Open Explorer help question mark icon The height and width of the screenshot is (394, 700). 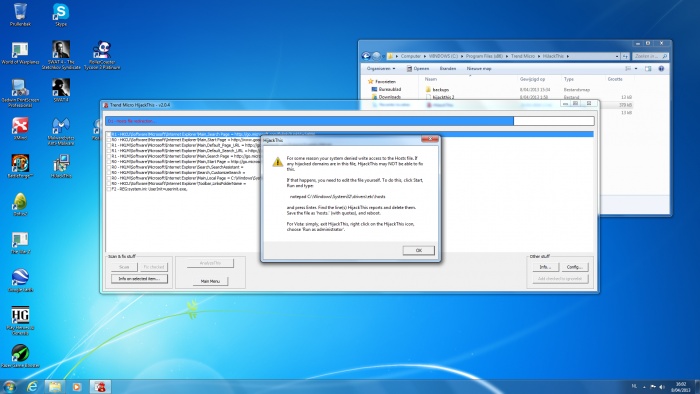click(x=661, y=69)
